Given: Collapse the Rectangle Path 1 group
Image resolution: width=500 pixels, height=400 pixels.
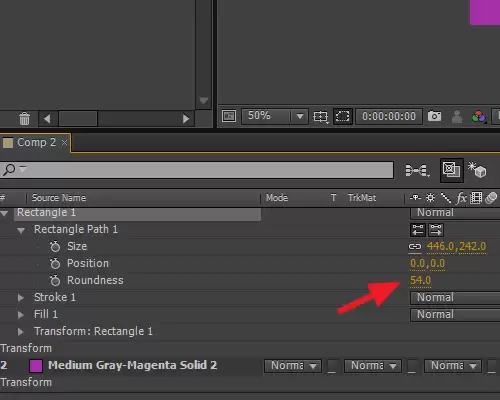Looking at the screenshot, I should pos(21,230).
